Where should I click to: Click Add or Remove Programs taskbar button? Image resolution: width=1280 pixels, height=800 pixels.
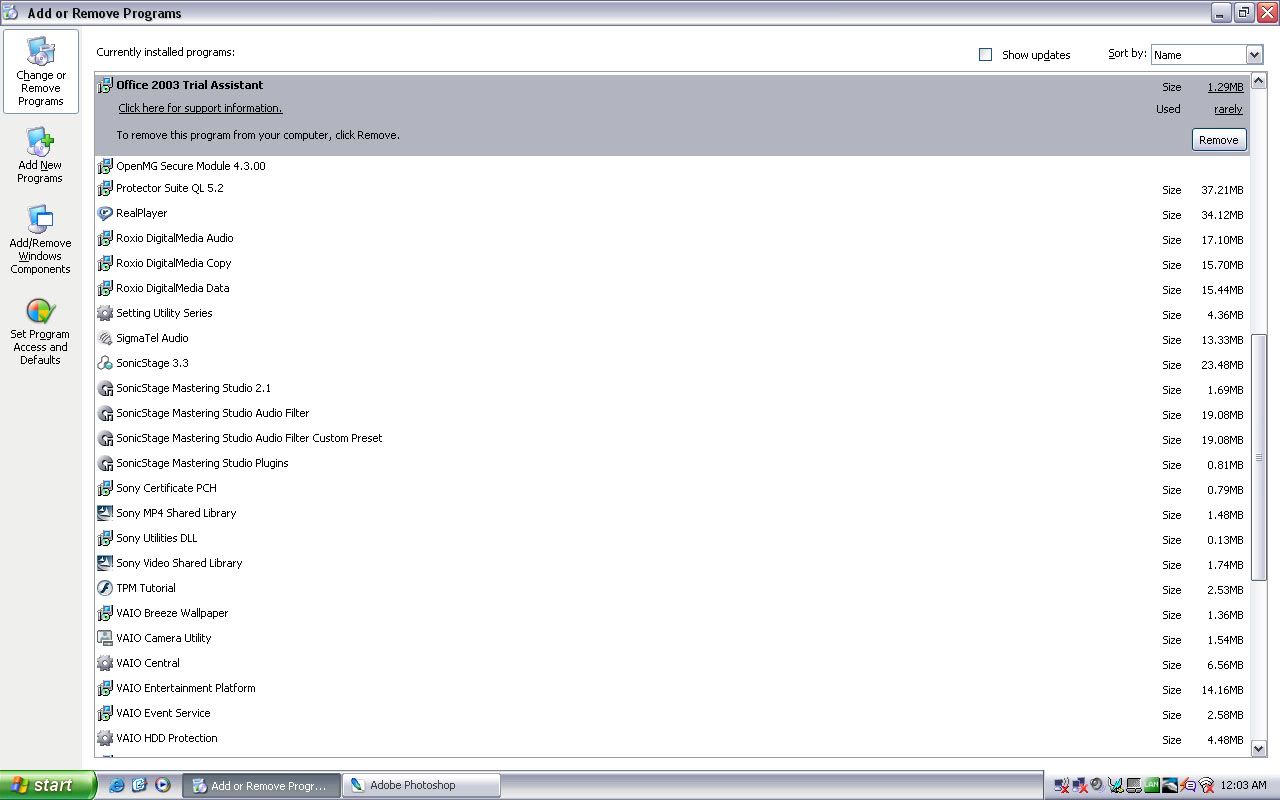(261, 785)
